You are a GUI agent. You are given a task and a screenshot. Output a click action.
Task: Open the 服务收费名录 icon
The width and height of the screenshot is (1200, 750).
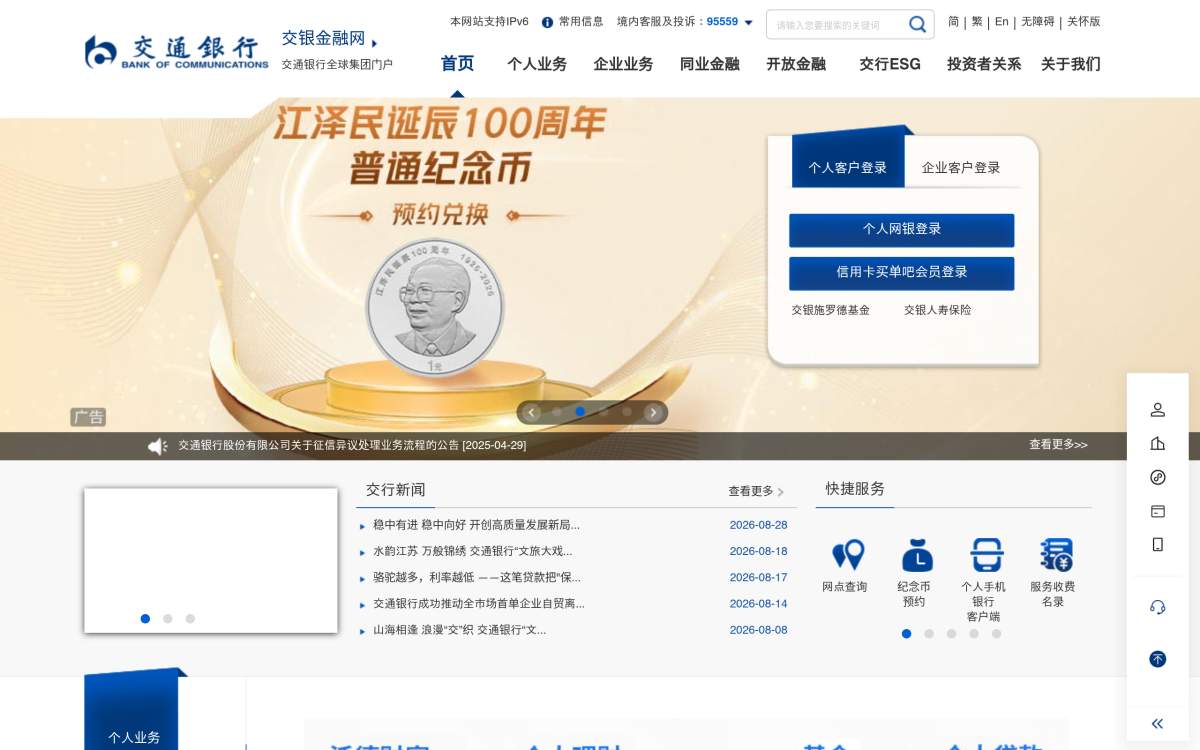[x=1055, y=555]
